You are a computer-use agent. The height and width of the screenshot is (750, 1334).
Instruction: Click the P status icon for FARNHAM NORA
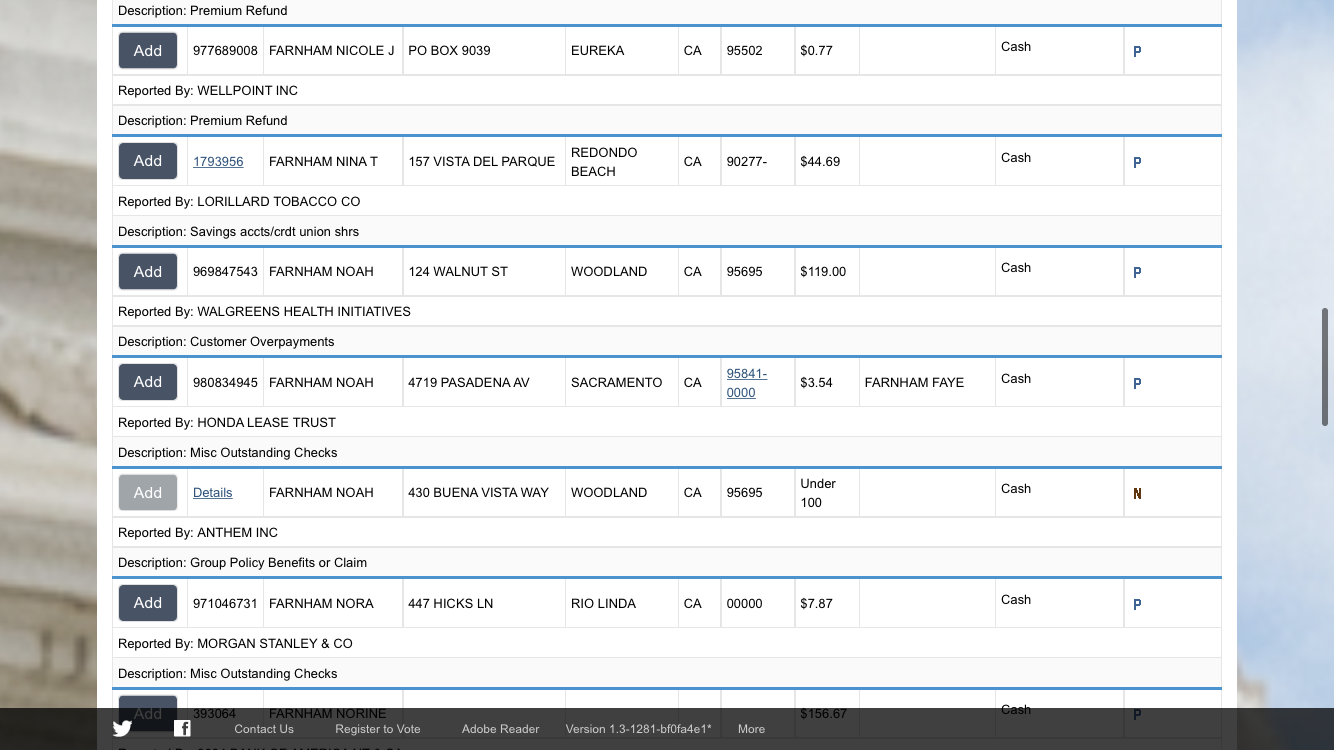tap(1137, 604)
